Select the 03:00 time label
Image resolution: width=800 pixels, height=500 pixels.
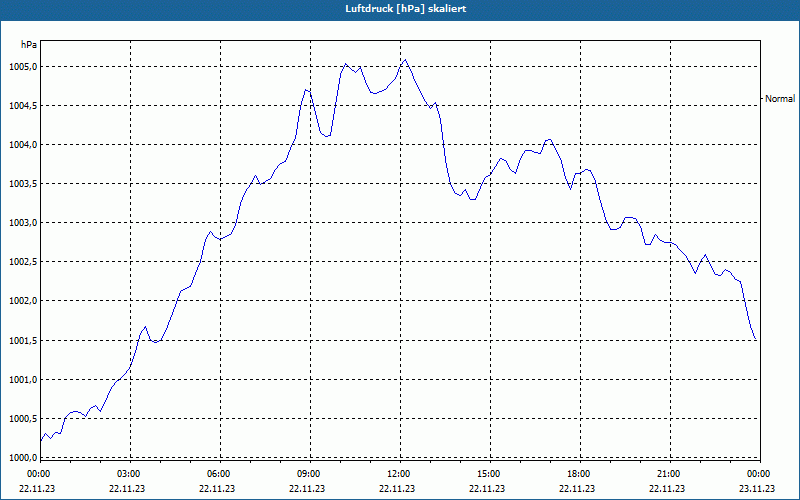point(129,474)
